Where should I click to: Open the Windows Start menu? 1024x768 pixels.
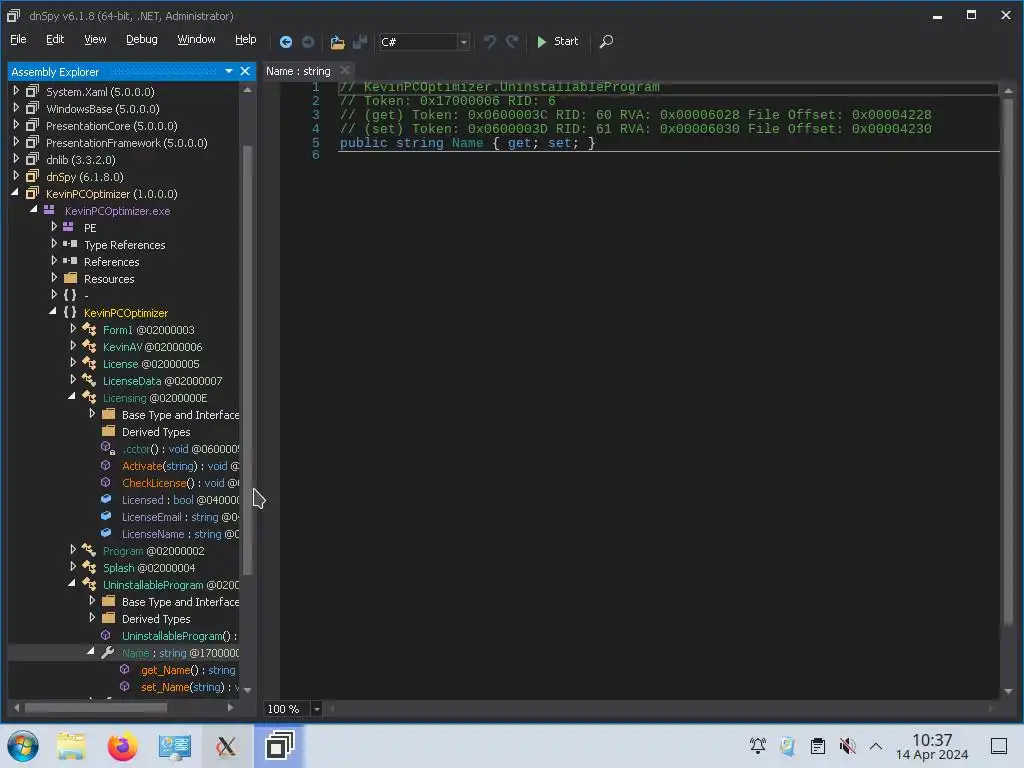pos(23,746)
